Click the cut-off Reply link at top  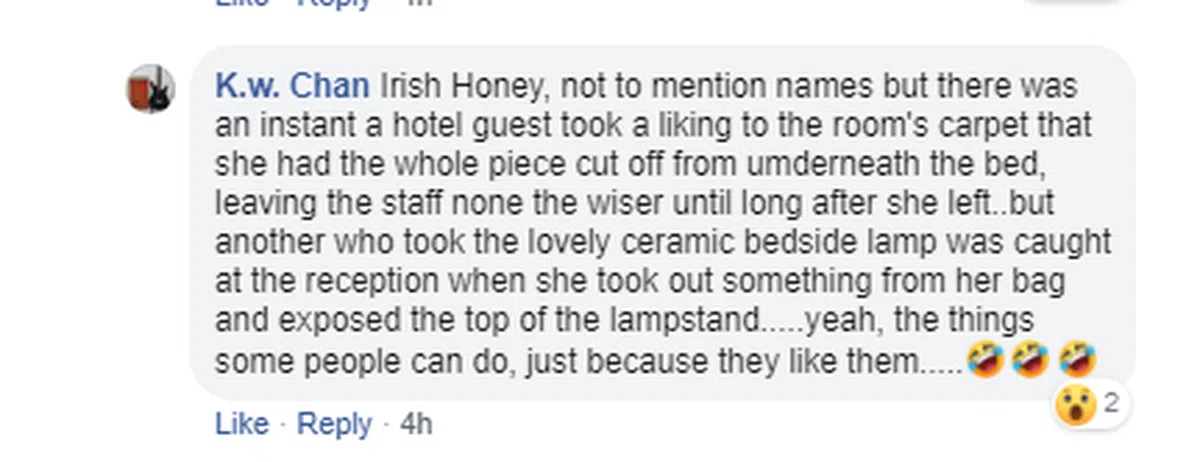[334, 3]
